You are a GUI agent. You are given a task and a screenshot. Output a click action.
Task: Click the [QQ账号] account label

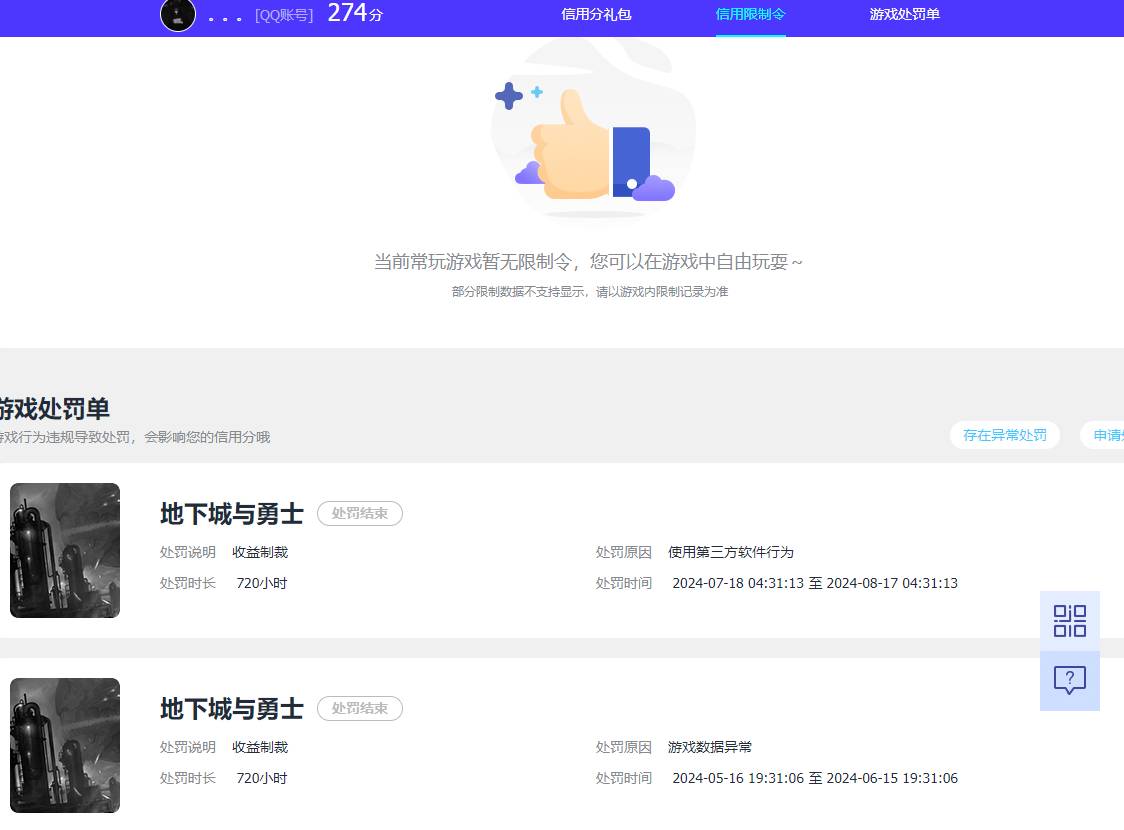pos(283,15)
